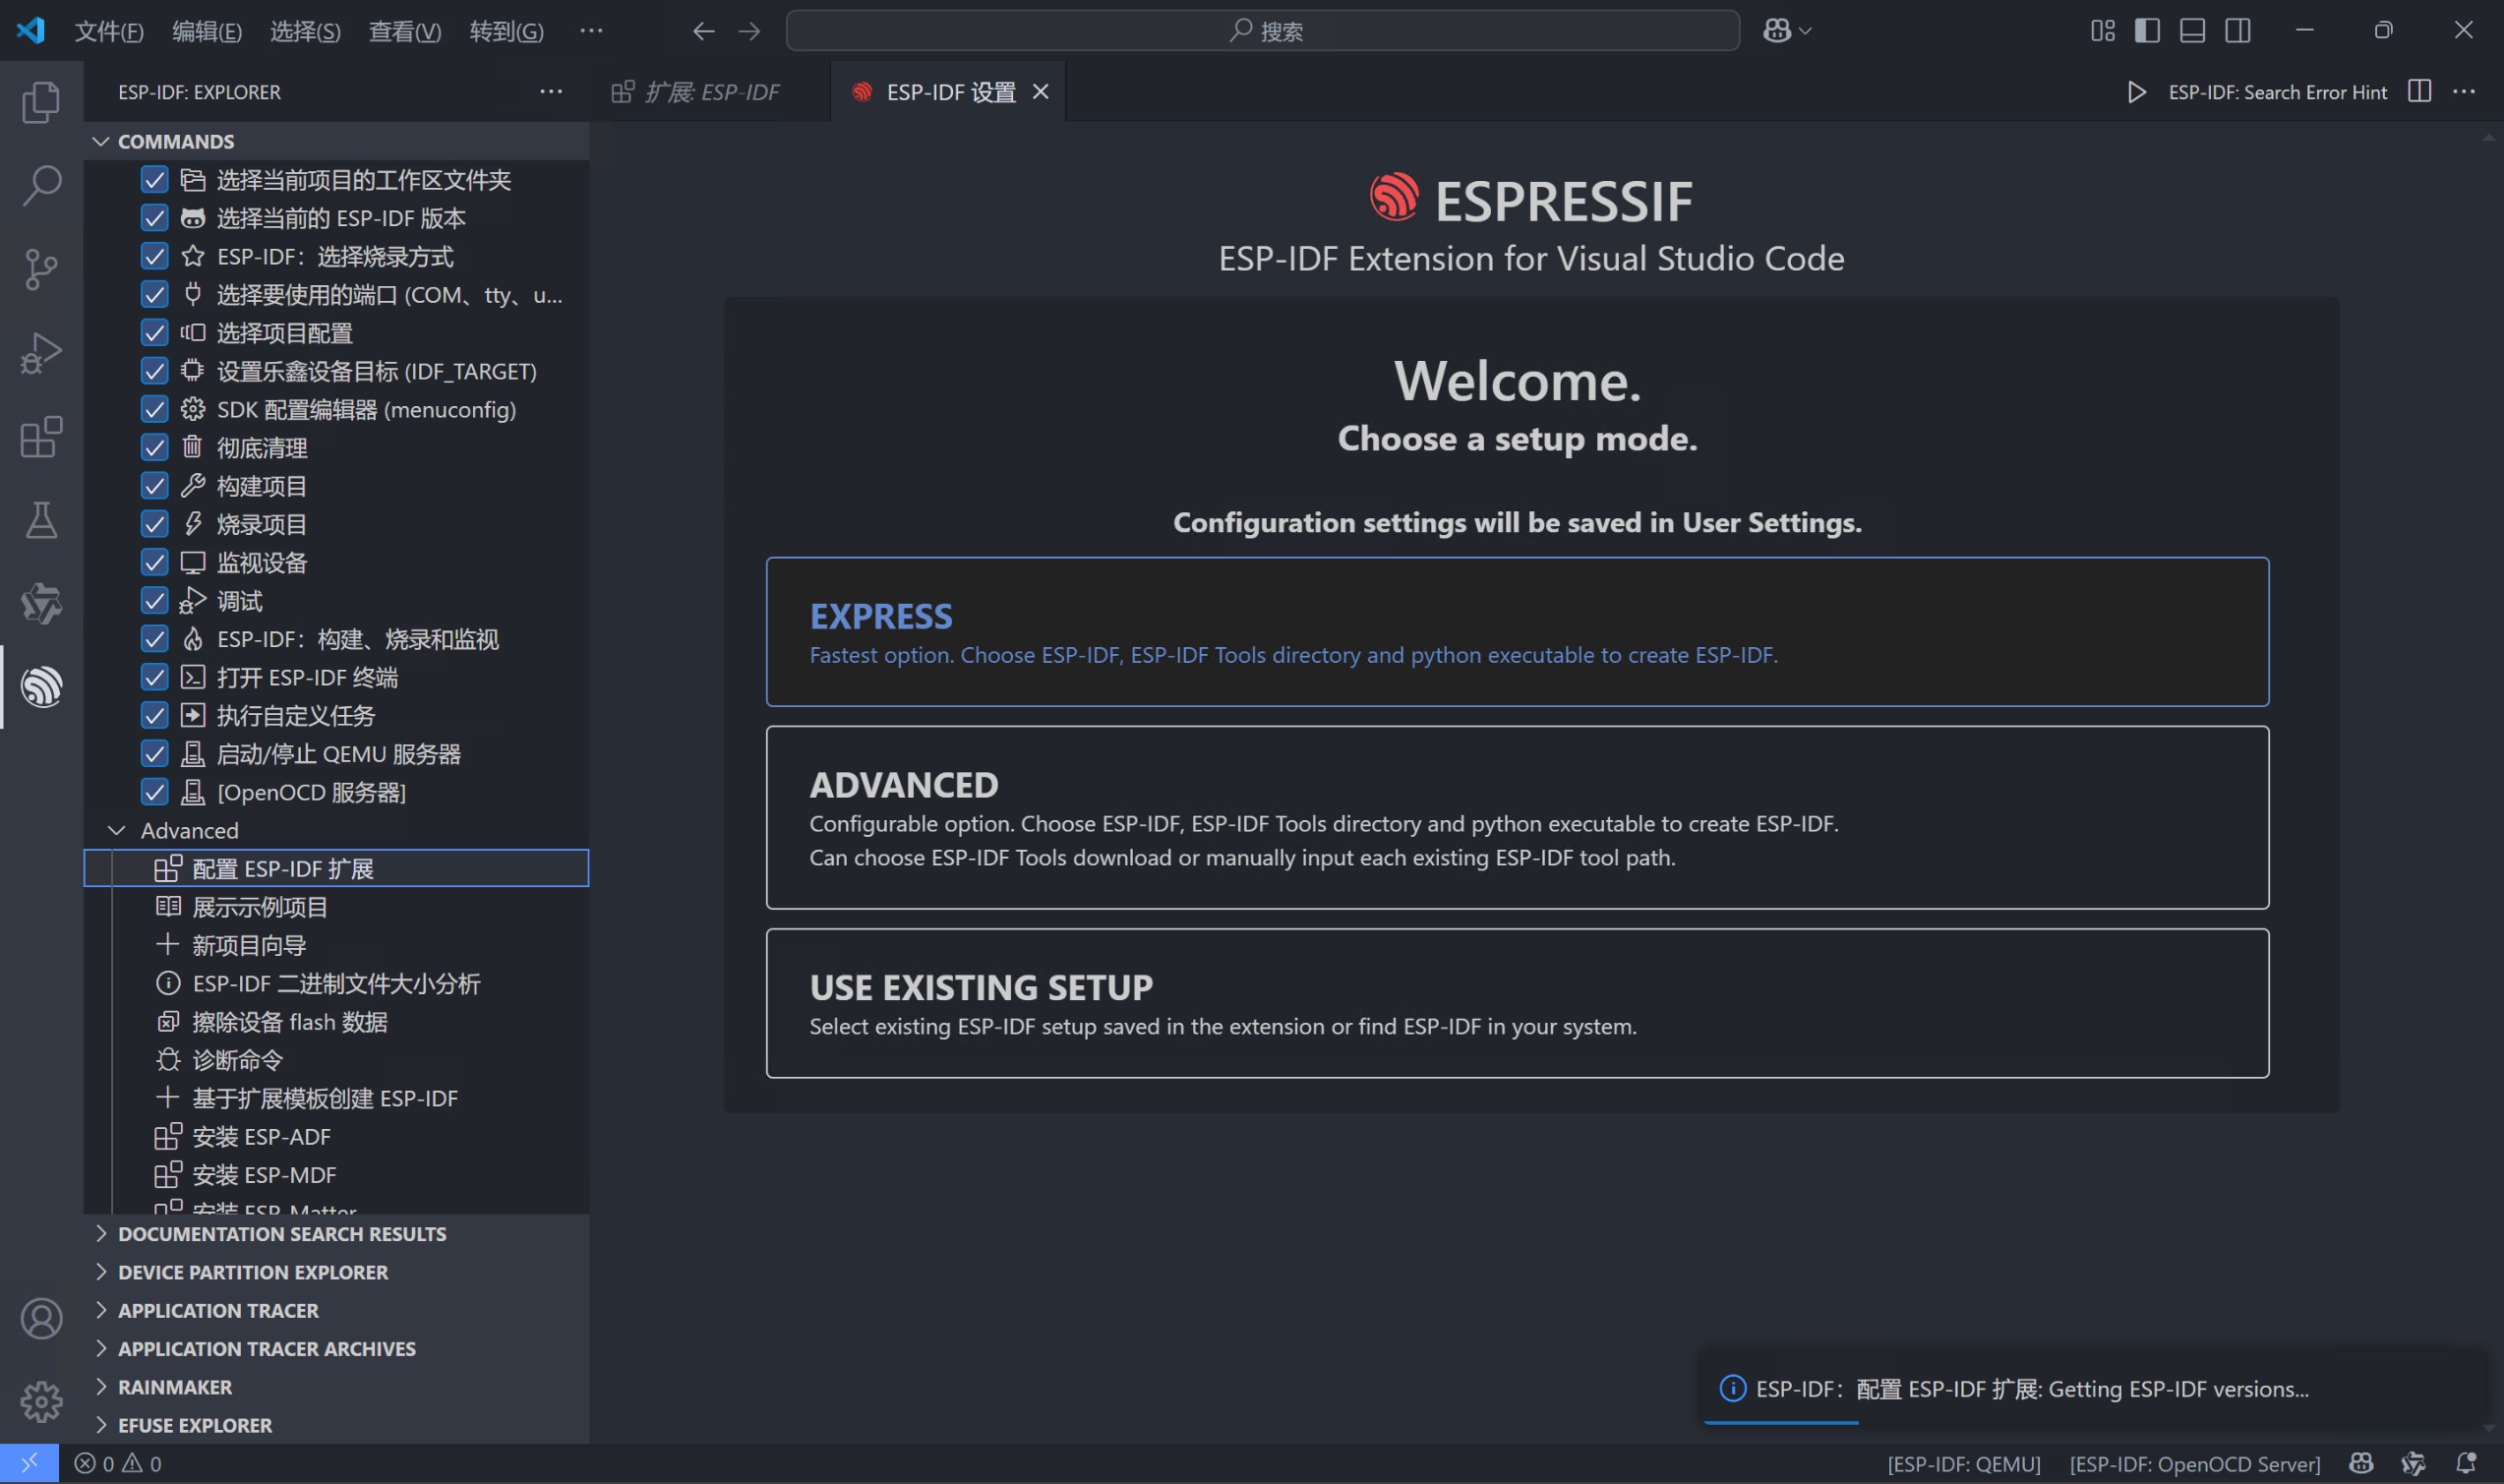2504x1484 pixels.
Task: Select USE EXISTING SETUP option
Action: (1516, 1003)
